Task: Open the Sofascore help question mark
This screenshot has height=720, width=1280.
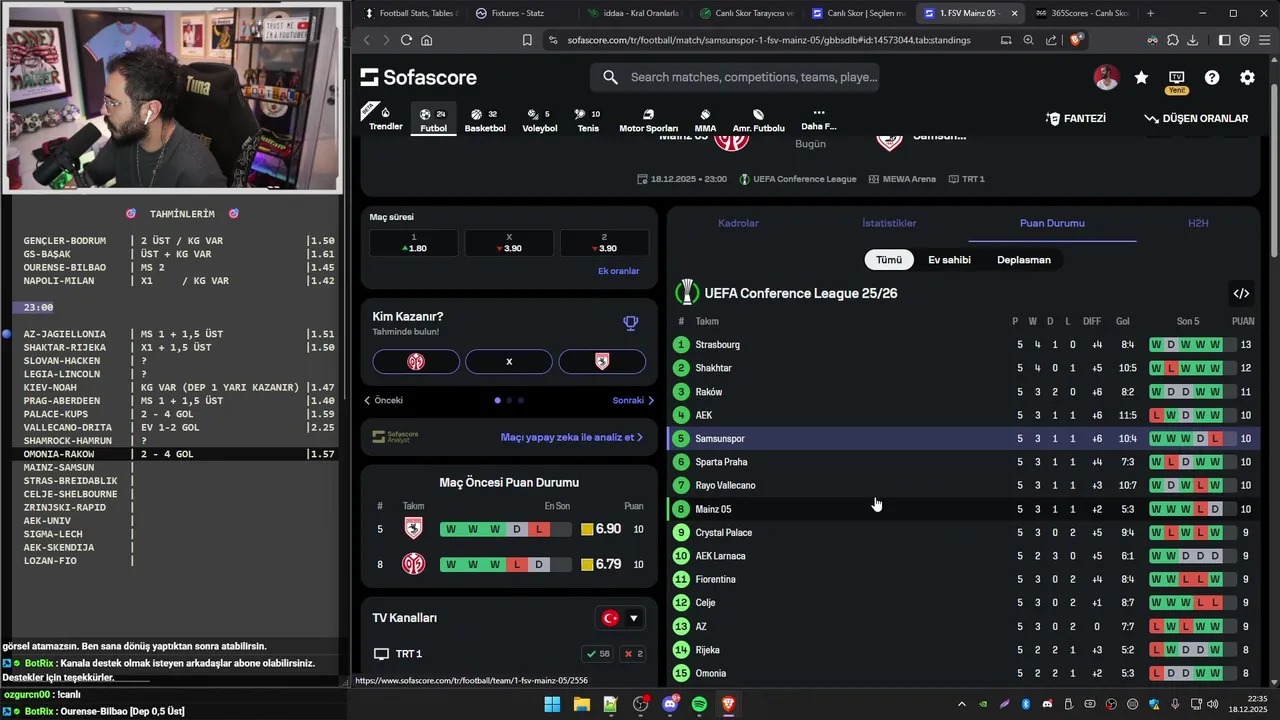Action: tap(1212, 78)
